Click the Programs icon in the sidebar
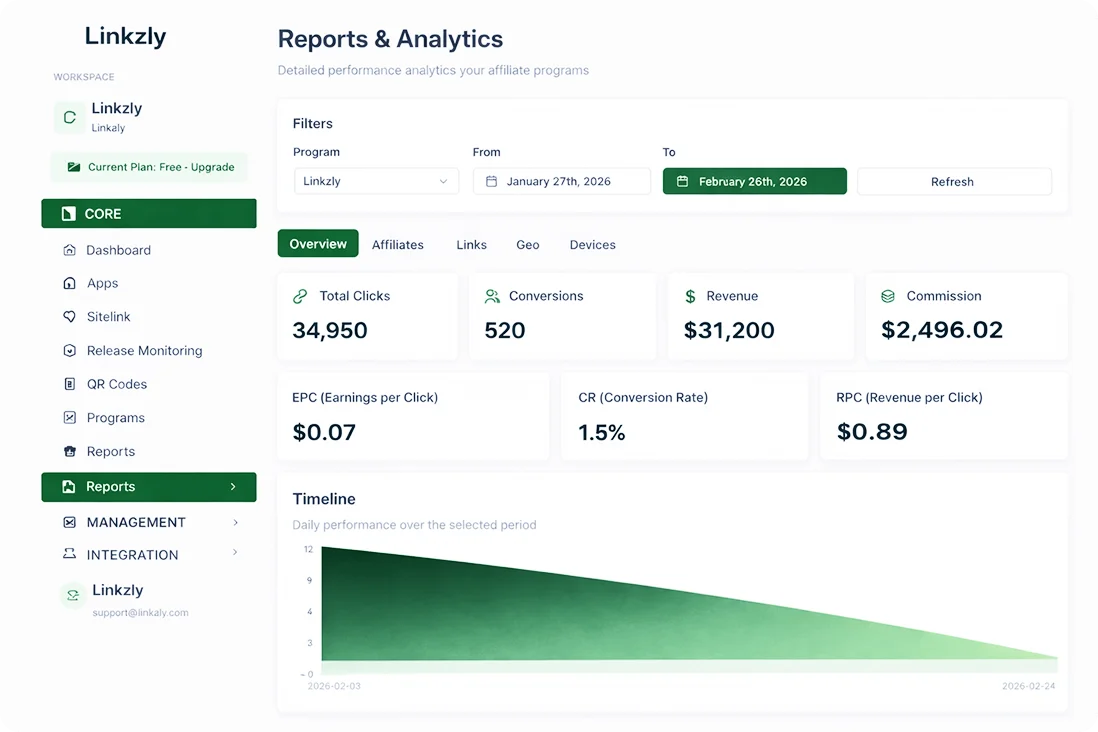1098x732 pixels. click(x=70, y=417)
